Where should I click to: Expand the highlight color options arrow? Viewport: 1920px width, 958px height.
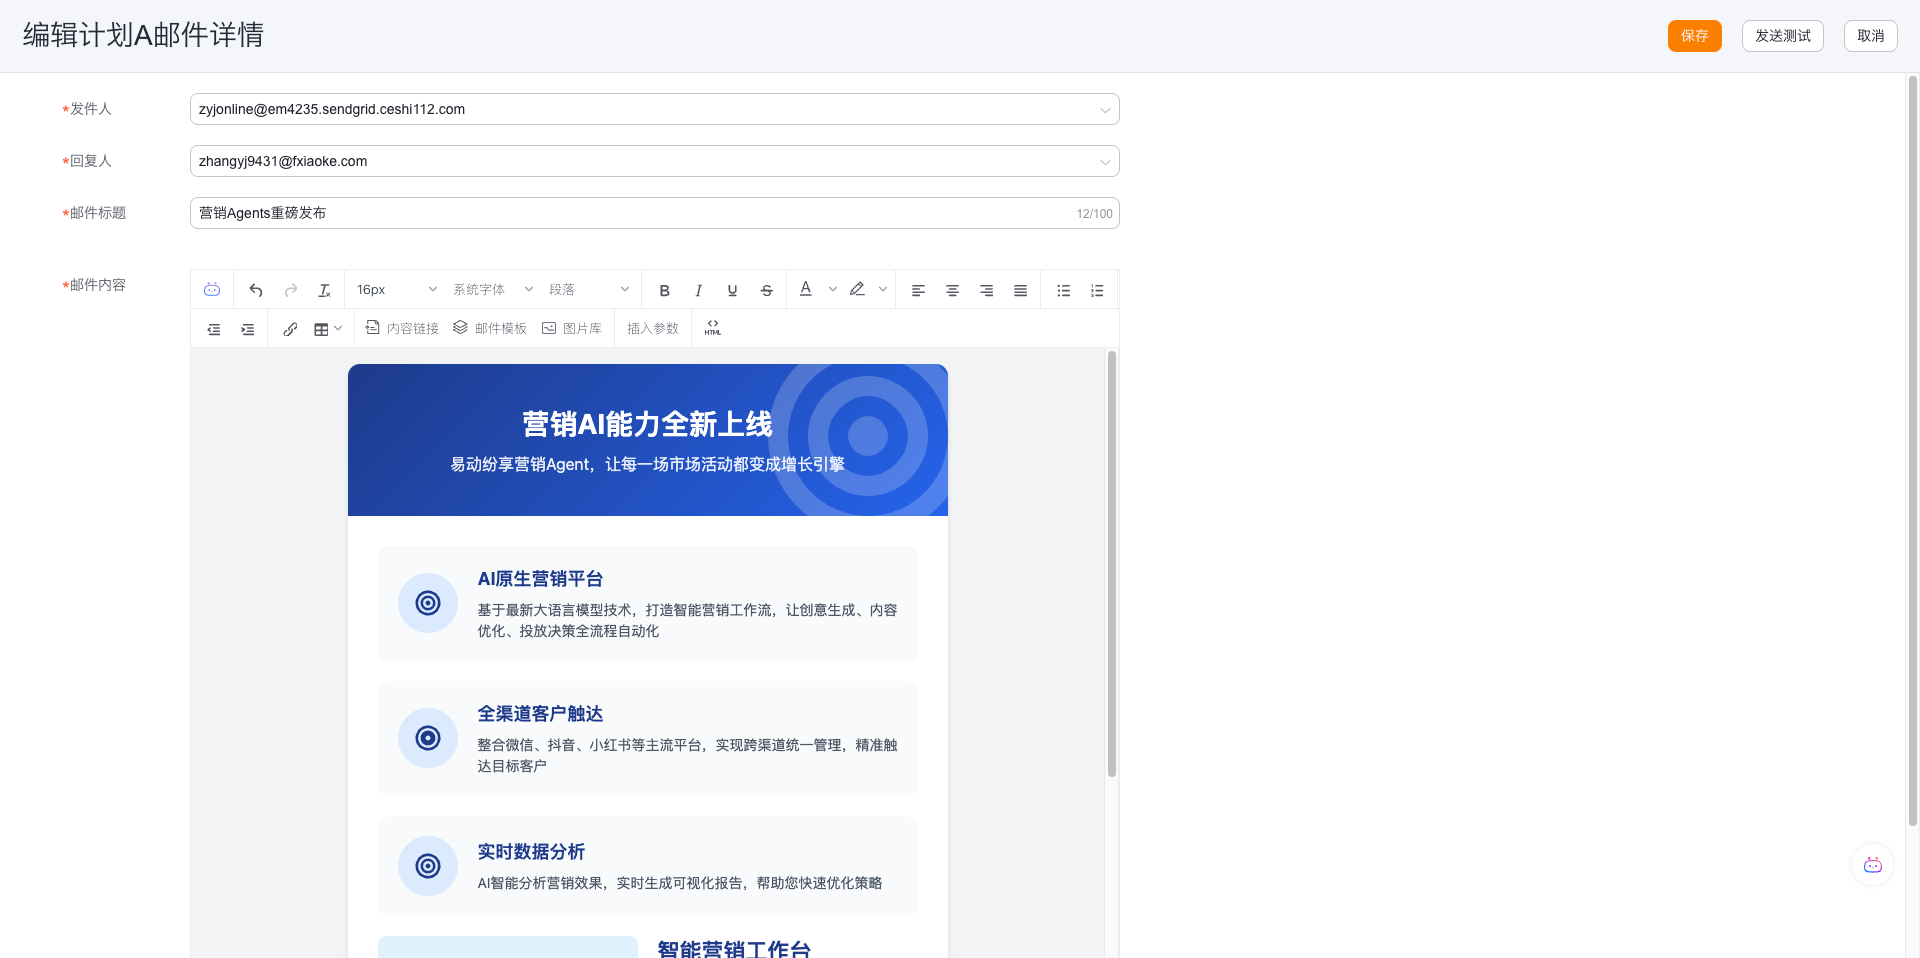tap(882, 290)
